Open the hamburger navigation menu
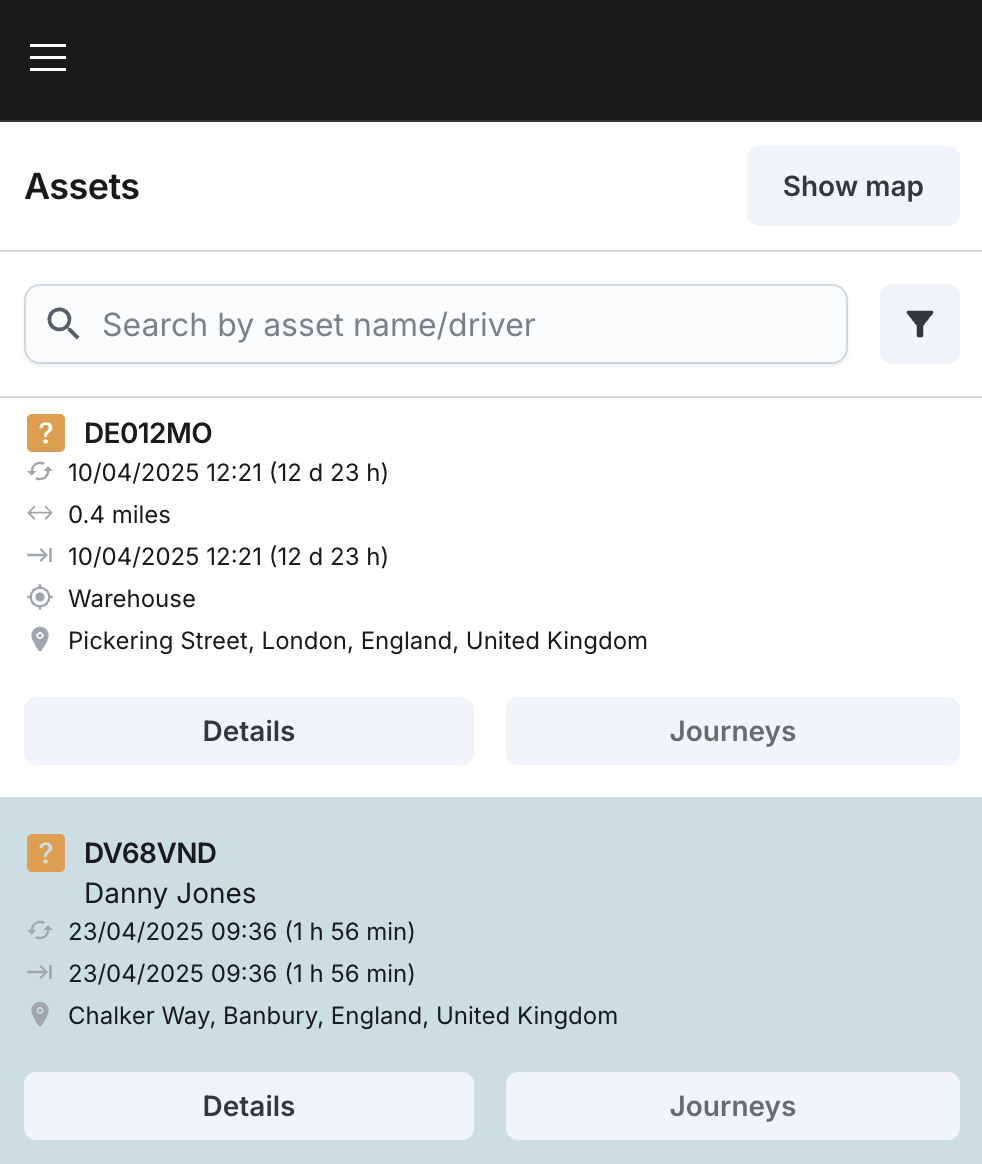 (x=48, y=58)
